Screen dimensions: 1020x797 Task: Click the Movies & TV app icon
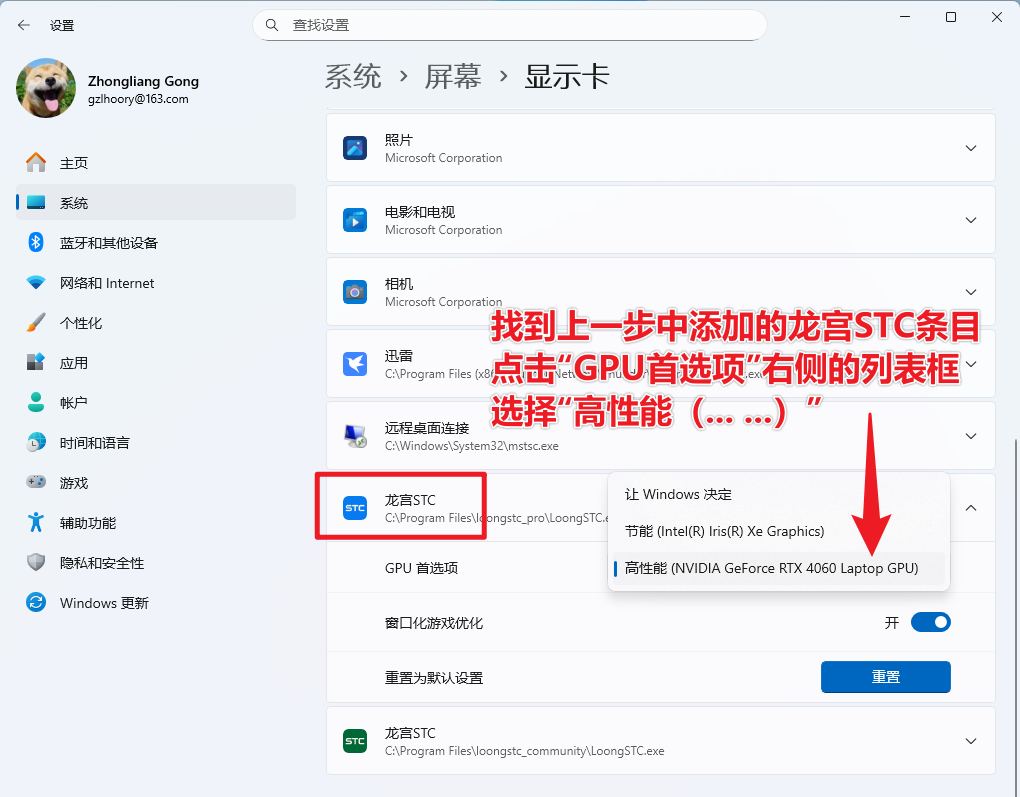coord(355,220)
